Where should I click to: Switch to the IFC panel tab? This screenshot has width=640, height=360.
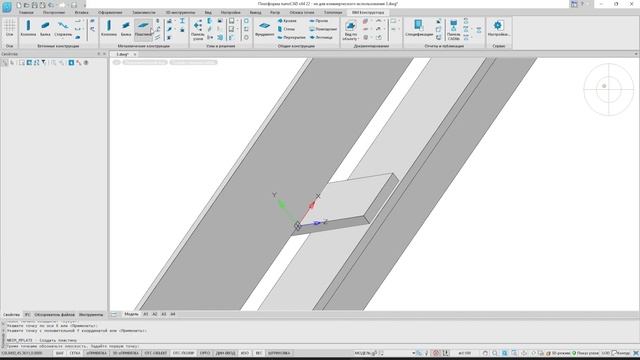coord(27,315)
